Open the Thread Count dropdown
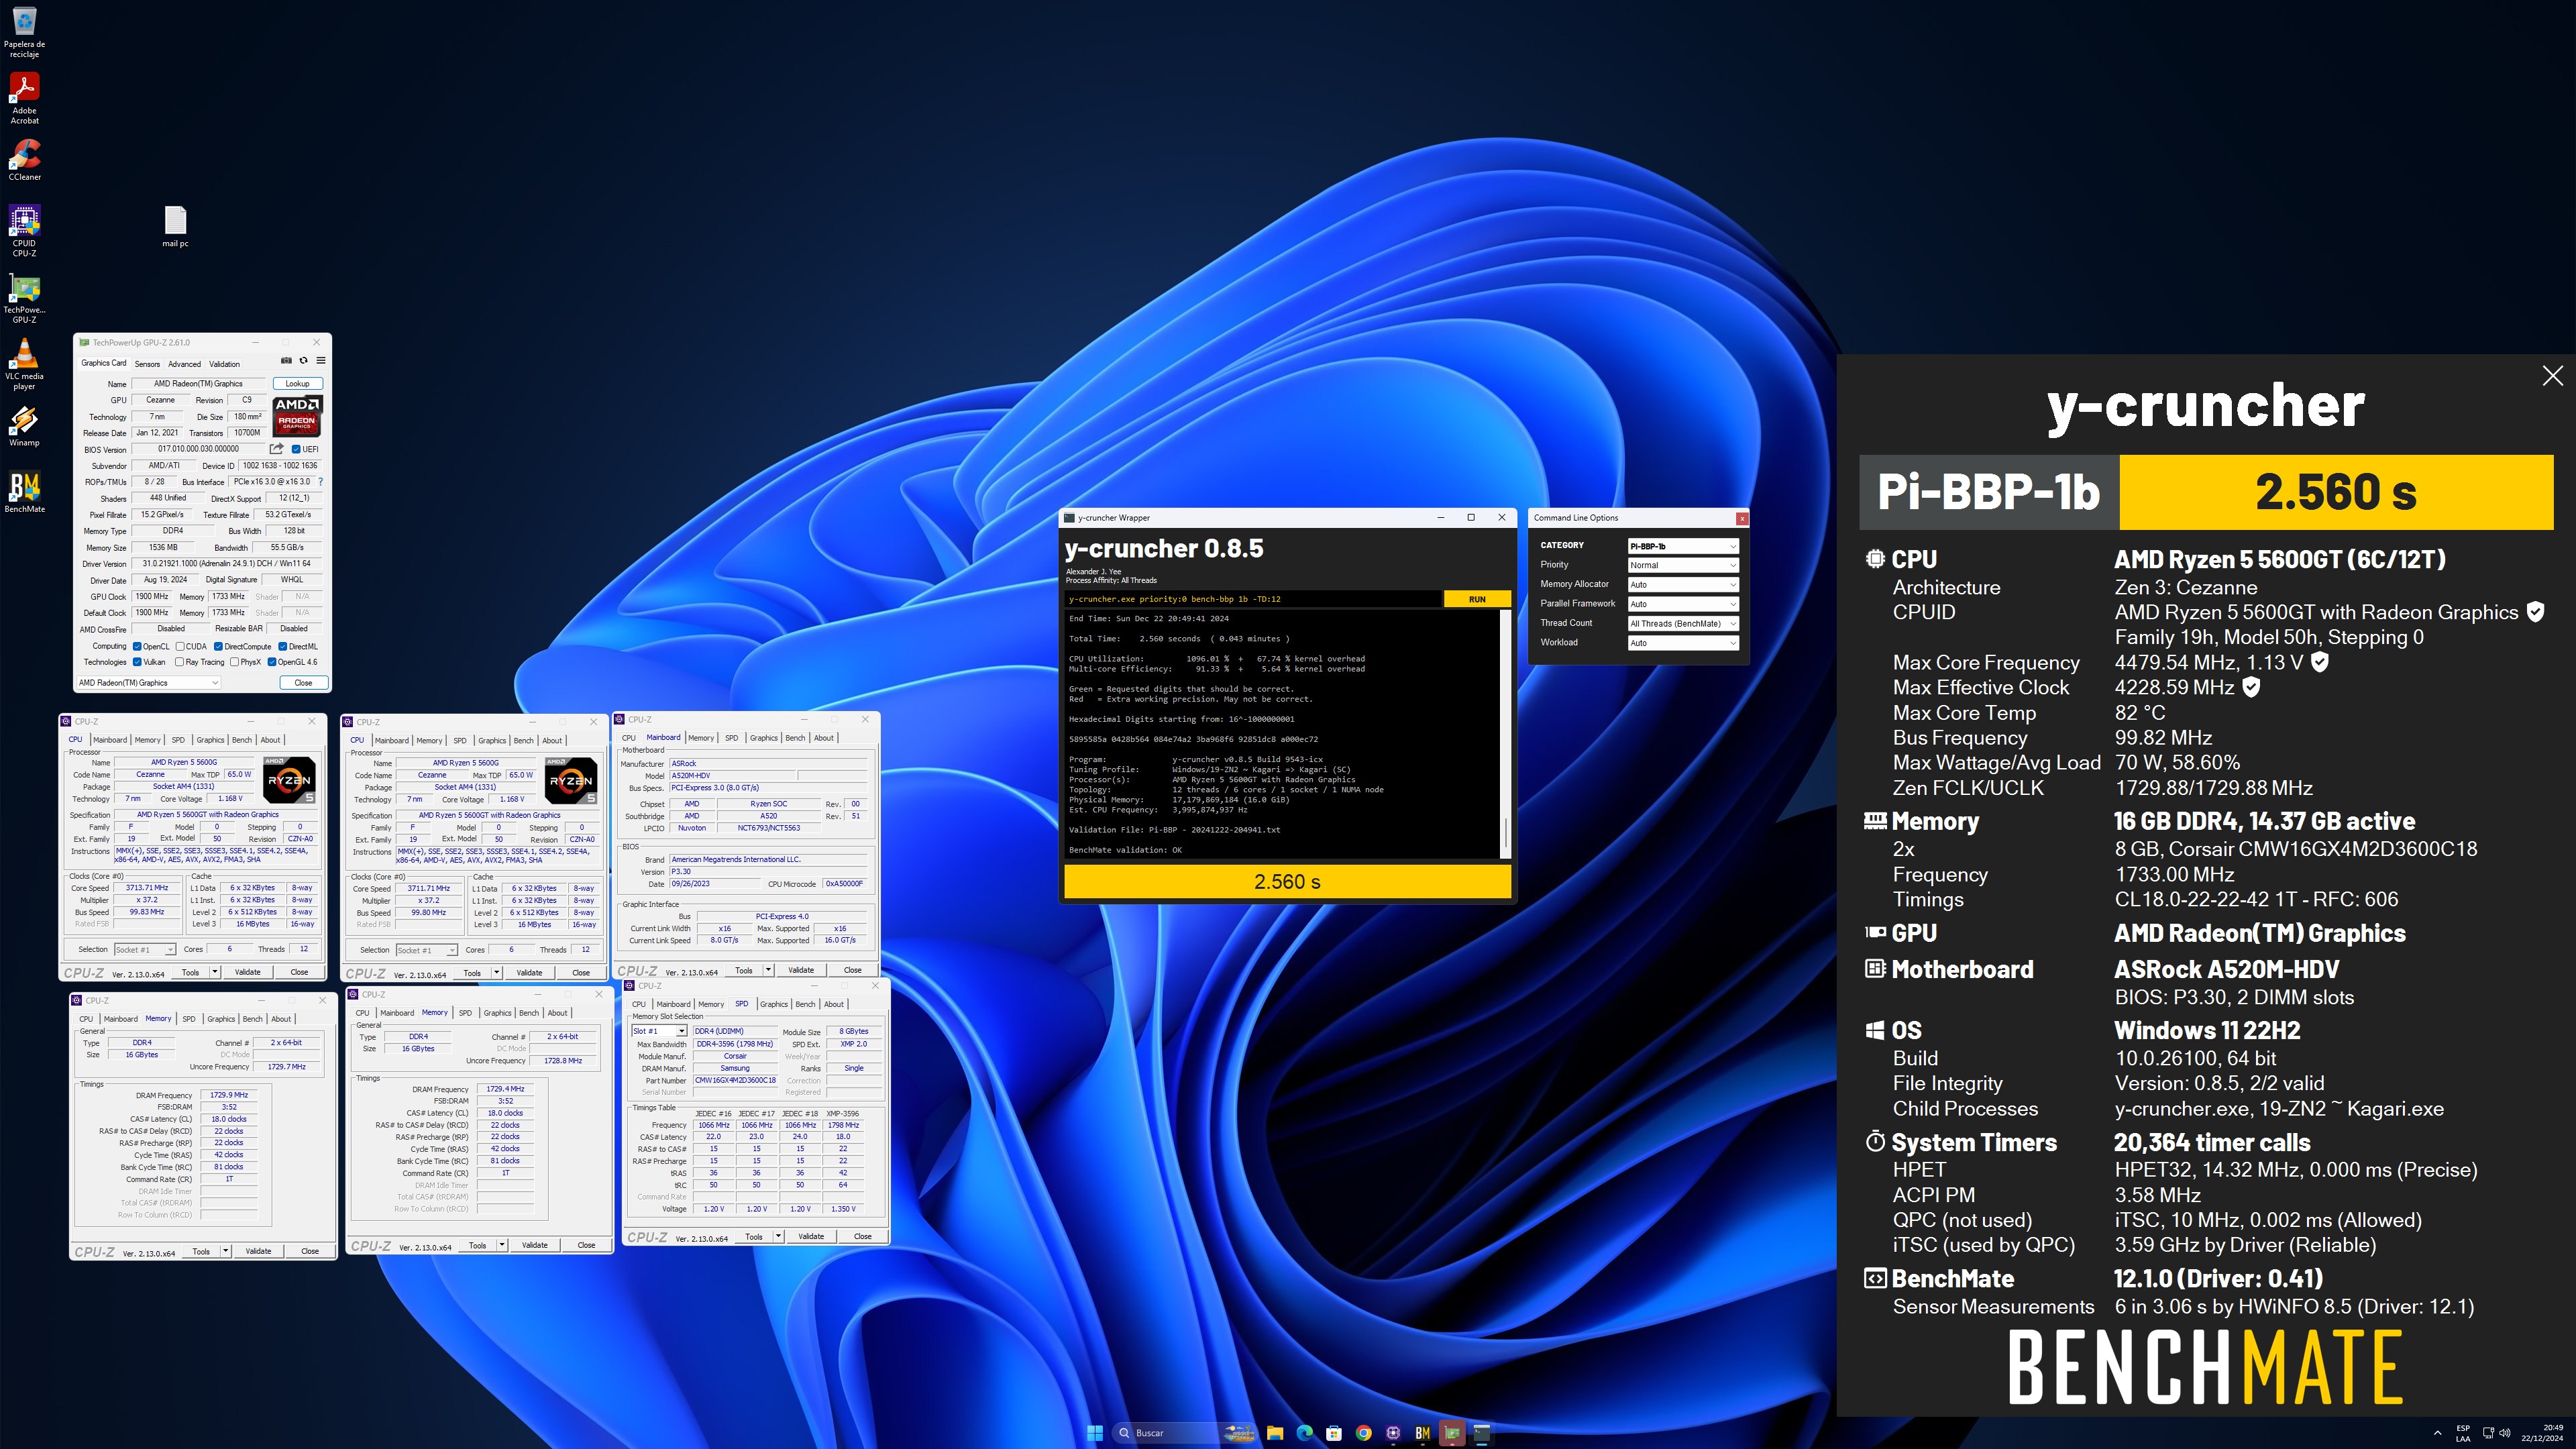The height and width of the screenshot is (1449, 2576). [1683, 624]
